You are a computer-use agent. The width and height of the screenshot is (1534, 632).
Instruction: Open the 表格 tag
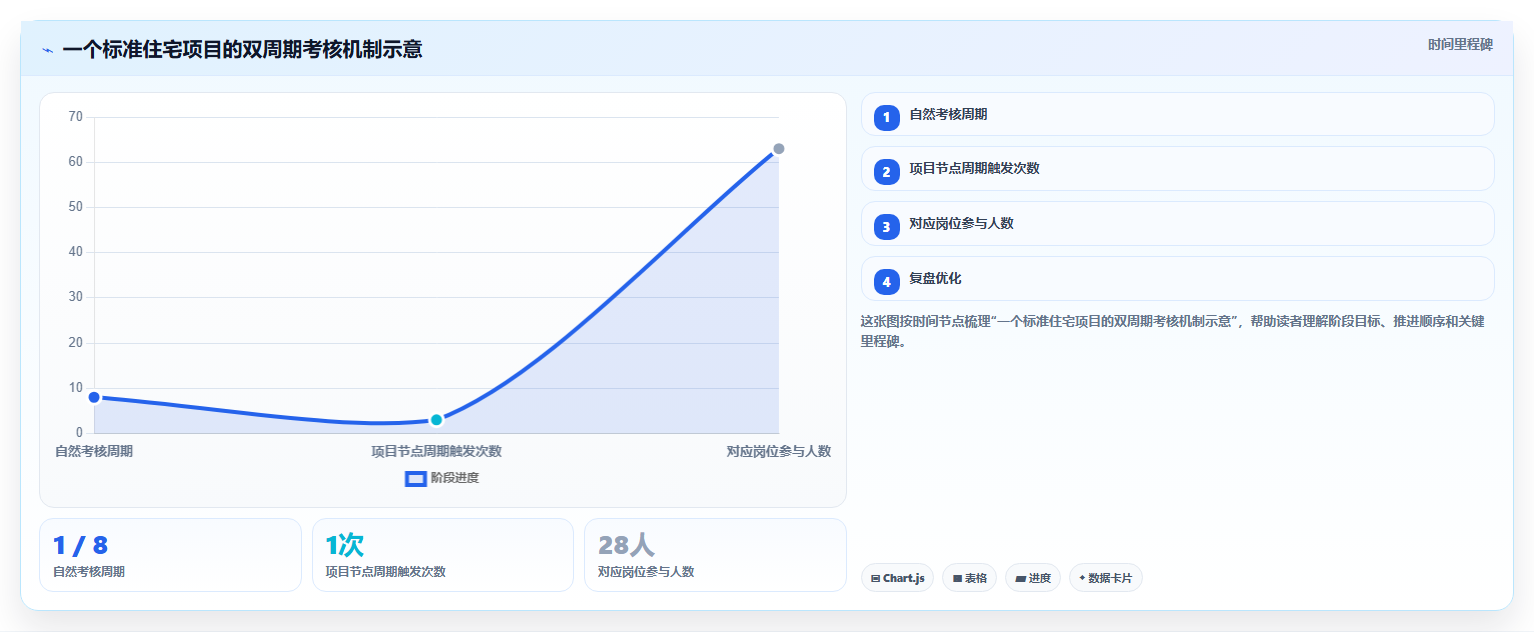click(969, 578)
